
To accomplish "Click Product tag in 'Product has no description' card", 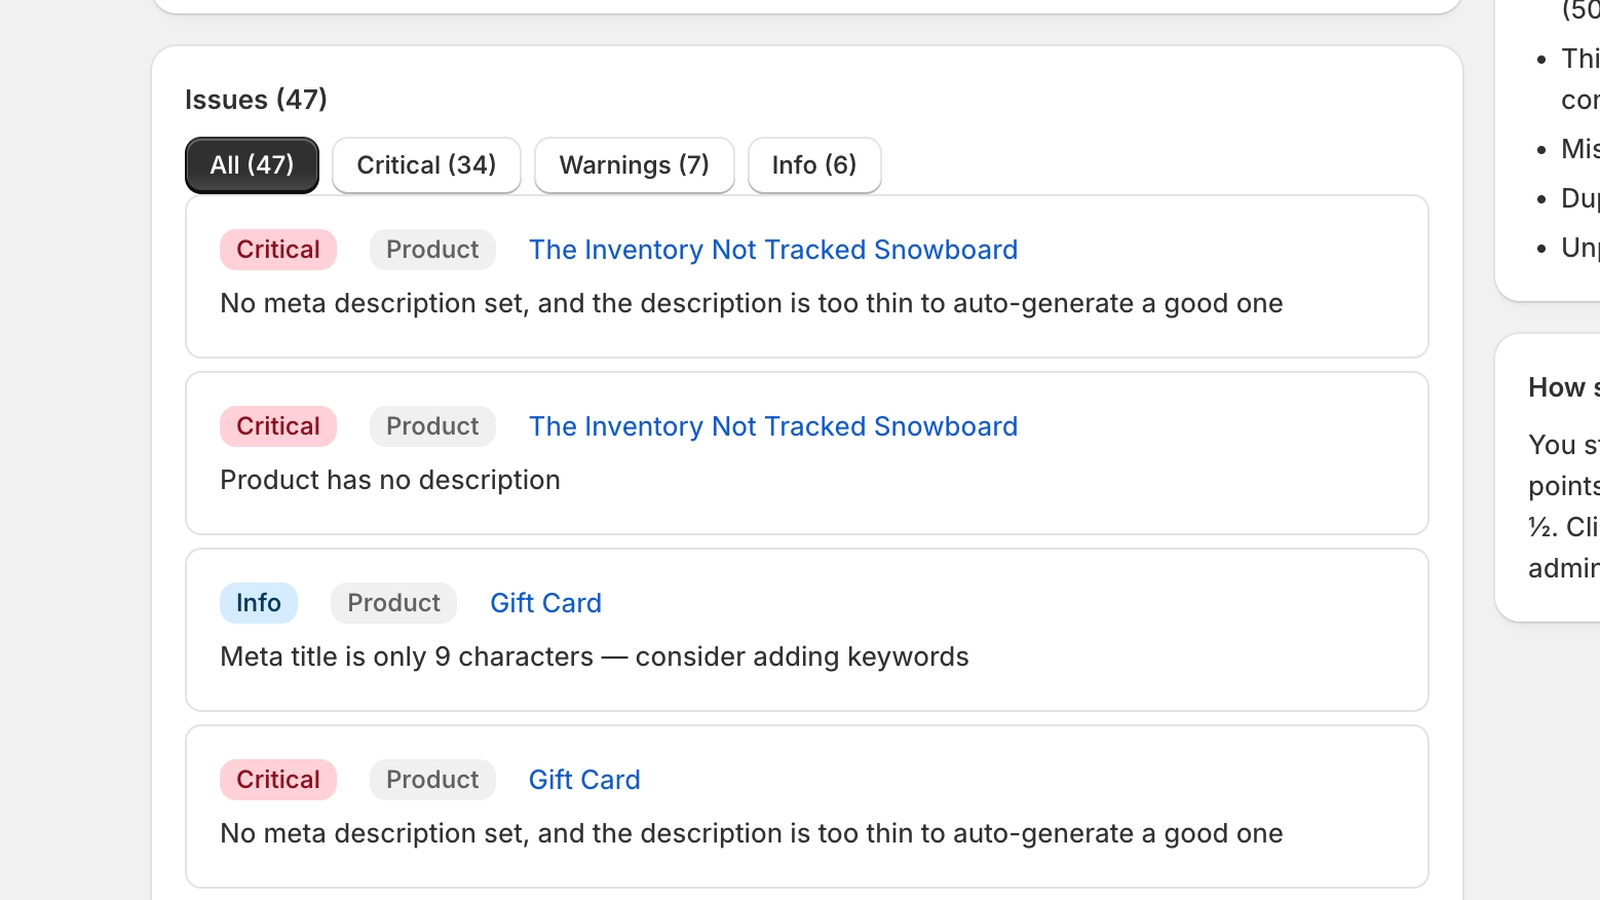I will pyautogui.click(x=432, y=427).
